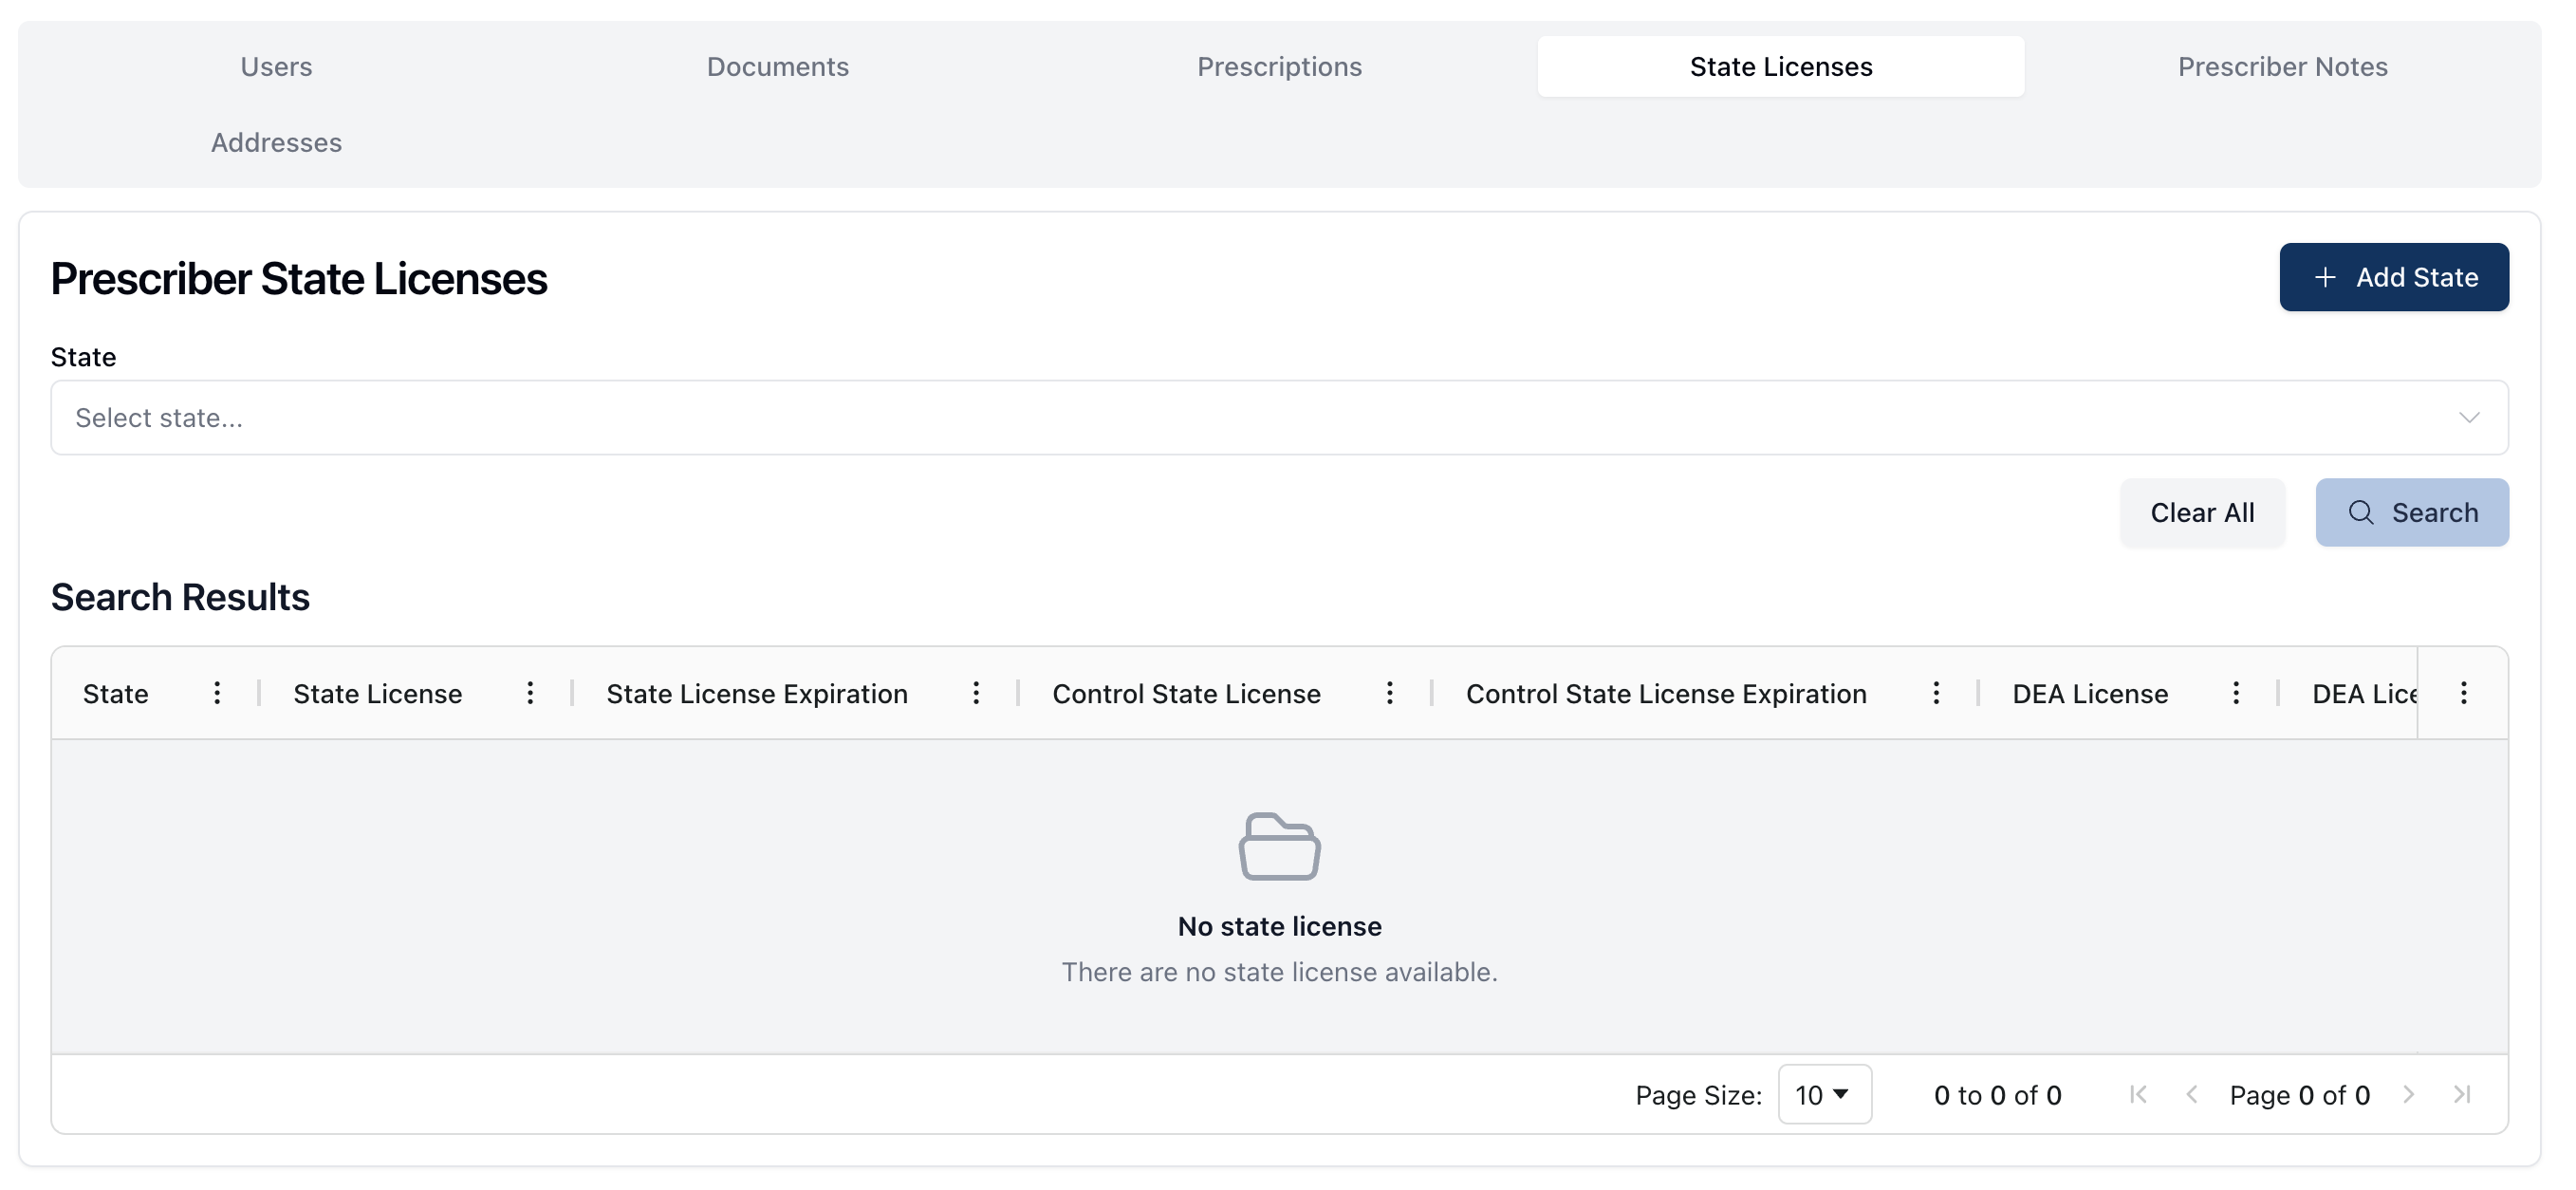Open DEA License column menu icon
Image resolution: width=2576 pixels, height=1190 pixels.
pyautogui.click(x=2236, y=694)
